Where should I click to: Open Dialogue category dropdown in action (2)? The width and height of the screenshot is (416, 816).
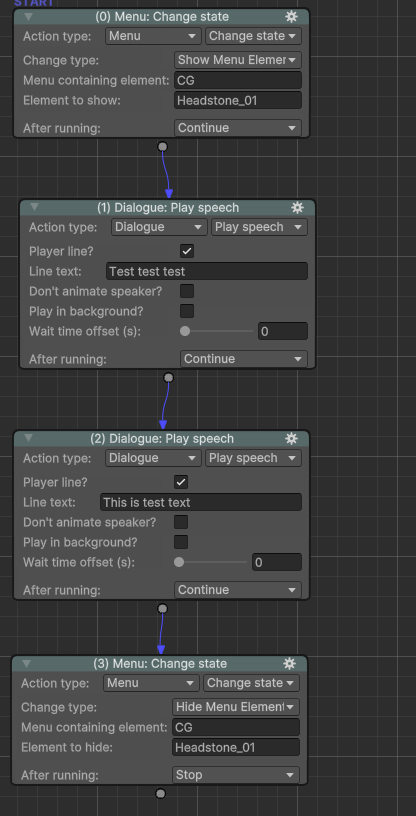(153, 458)
